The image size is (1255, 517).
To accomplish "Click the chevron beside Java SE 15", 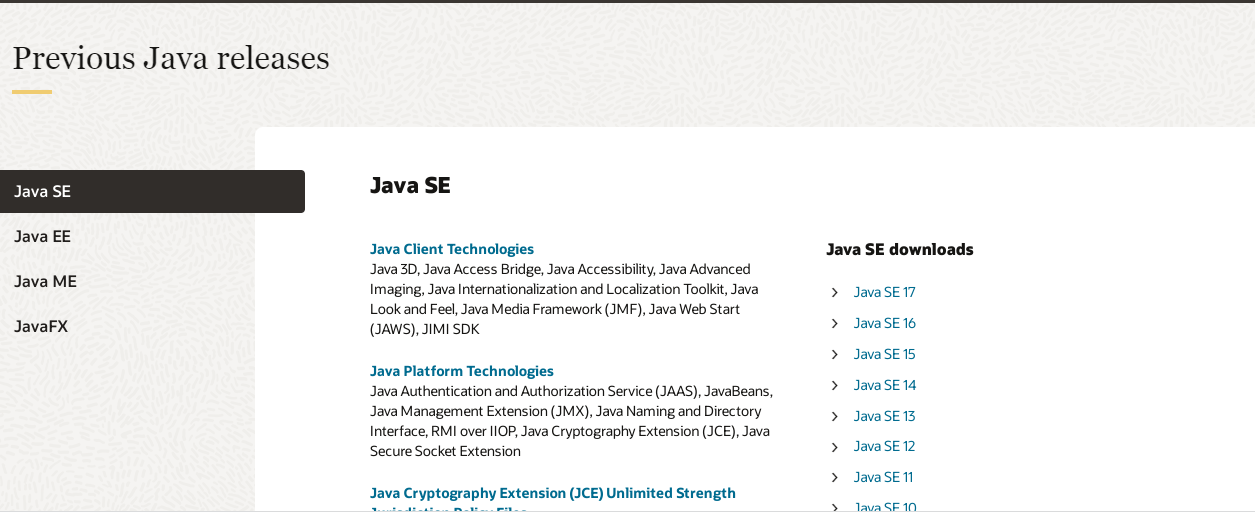I will coord(835,354).
